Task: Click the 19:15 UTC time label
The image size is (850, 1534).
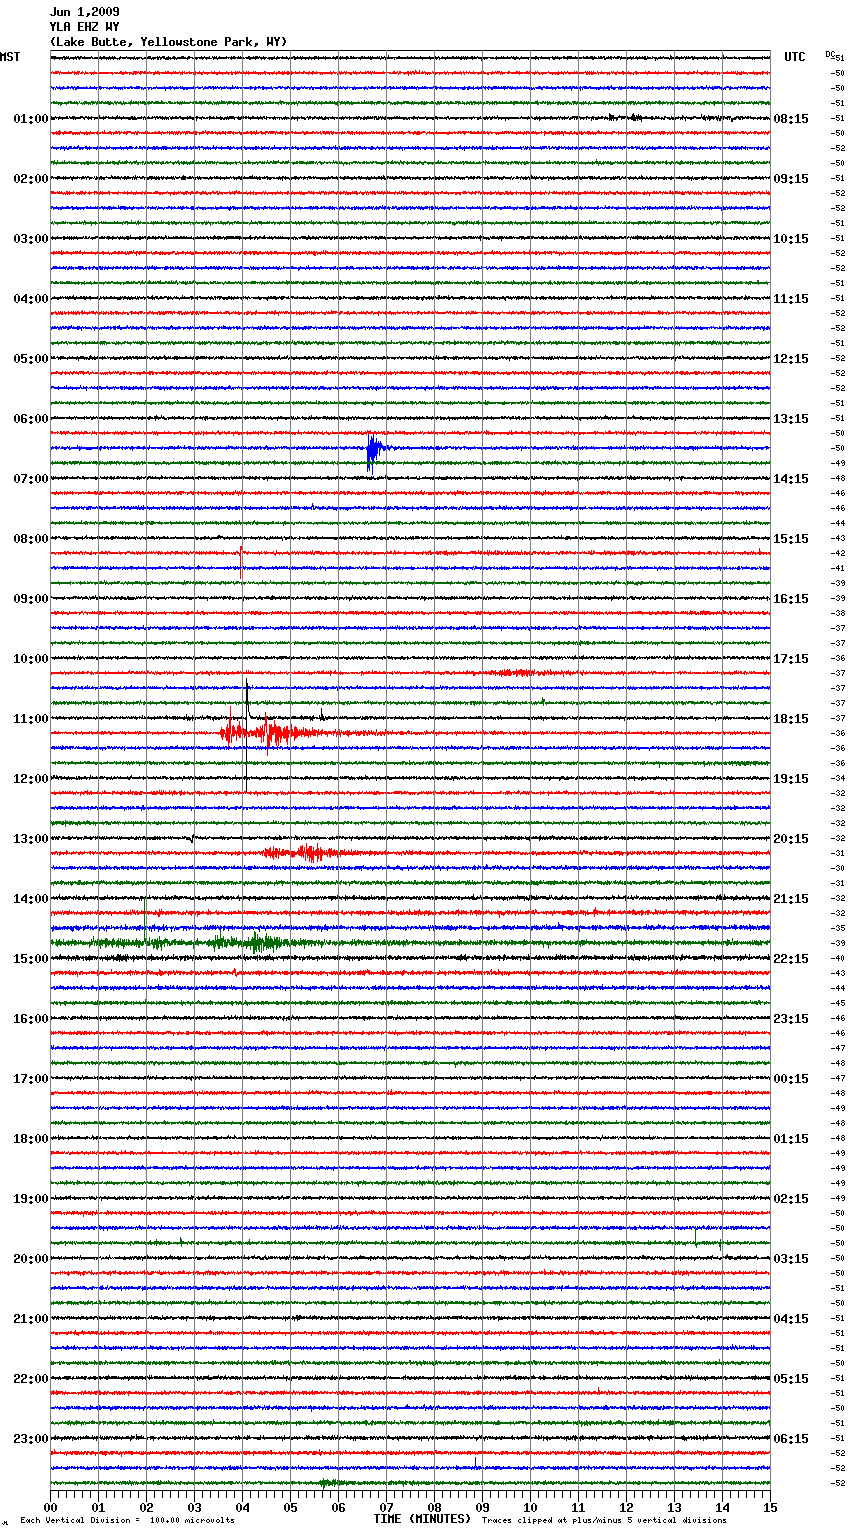Action: 791,779
